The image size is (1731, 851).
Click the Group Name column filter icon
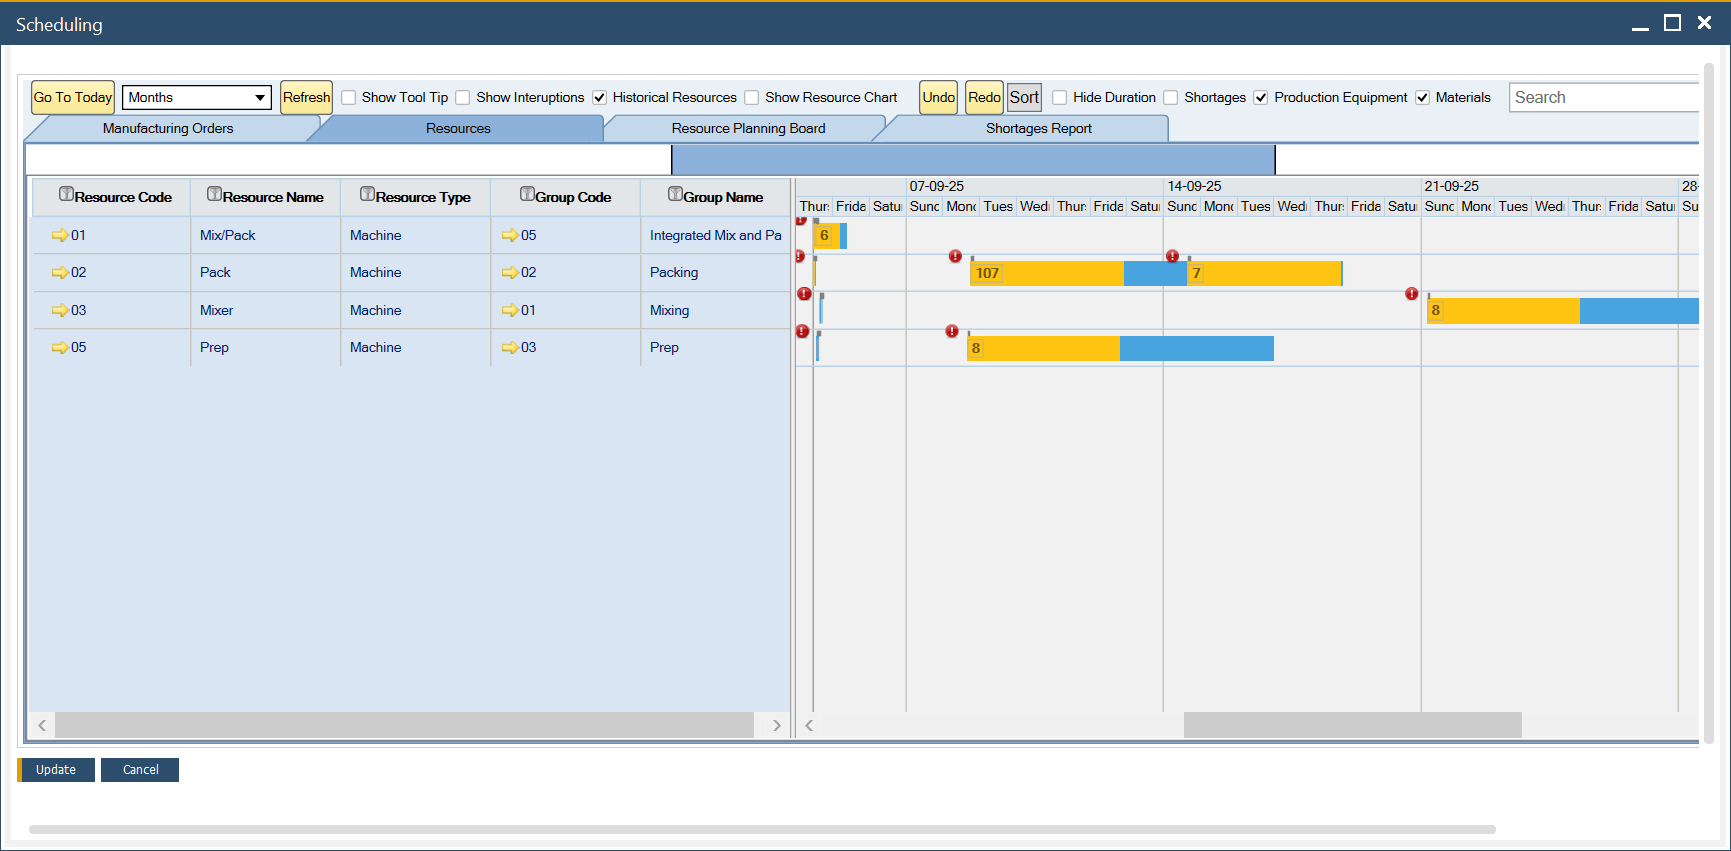click(675, 194)
